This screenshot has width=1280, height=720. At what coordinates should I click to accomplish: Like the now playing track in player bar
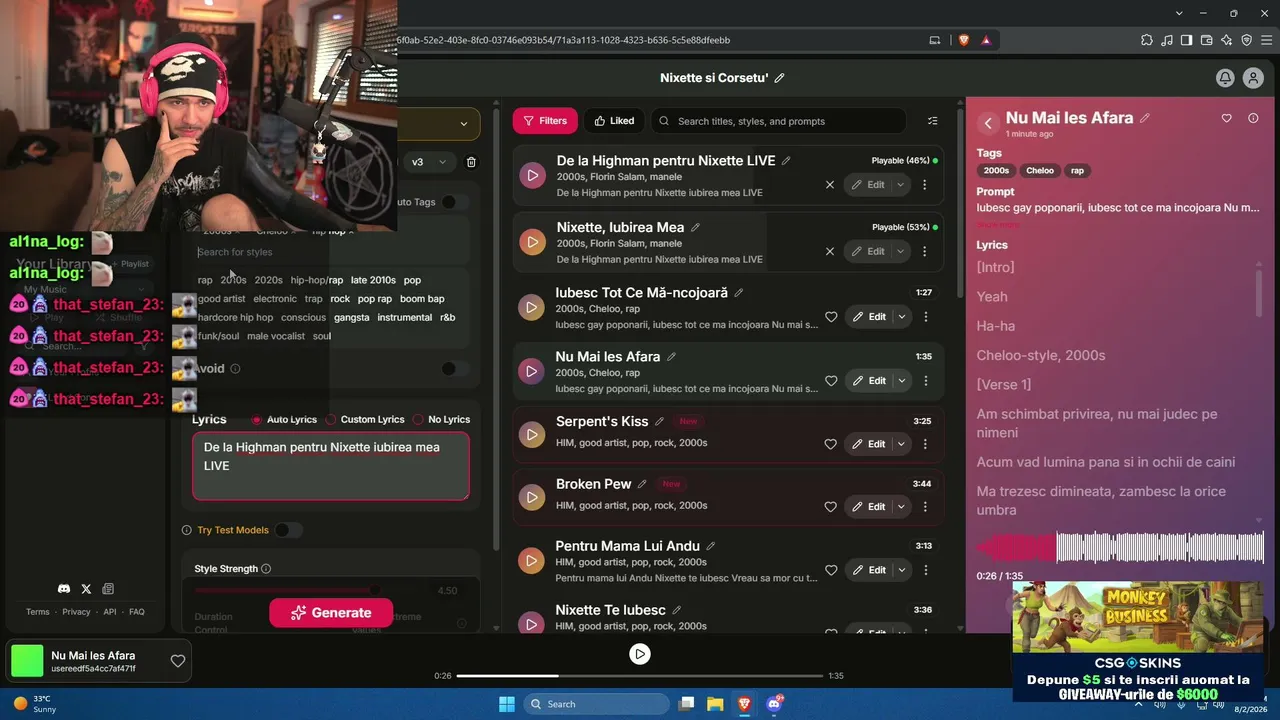[x=178, y=661]
